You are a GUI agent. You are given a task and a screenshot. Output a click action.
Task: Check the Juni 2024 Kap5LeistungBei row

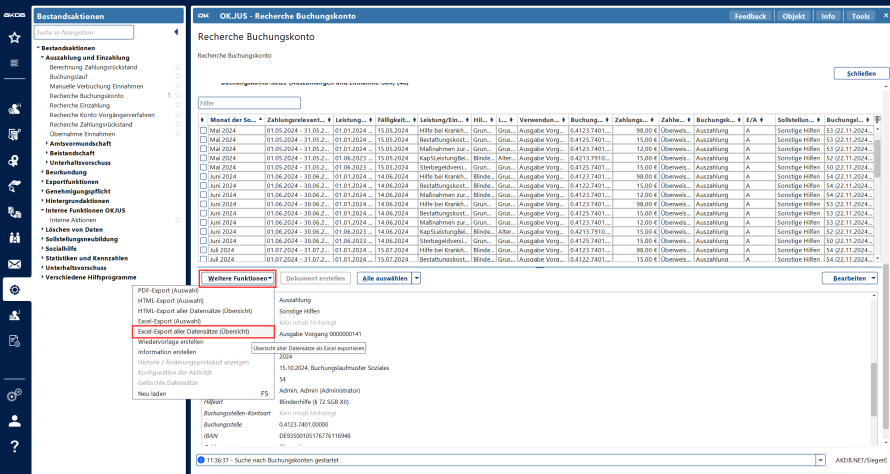[203, 232]
